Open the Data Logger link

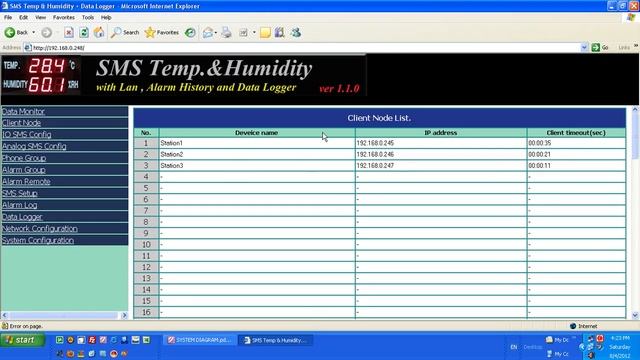pos(22,217)
